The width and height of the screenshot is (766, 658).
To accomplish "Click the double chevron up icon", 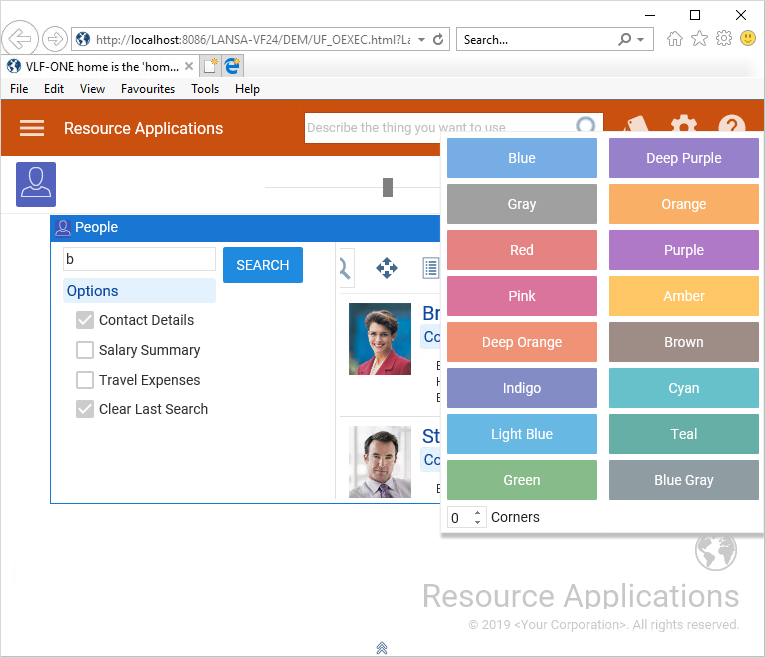I will pos(382,648).
